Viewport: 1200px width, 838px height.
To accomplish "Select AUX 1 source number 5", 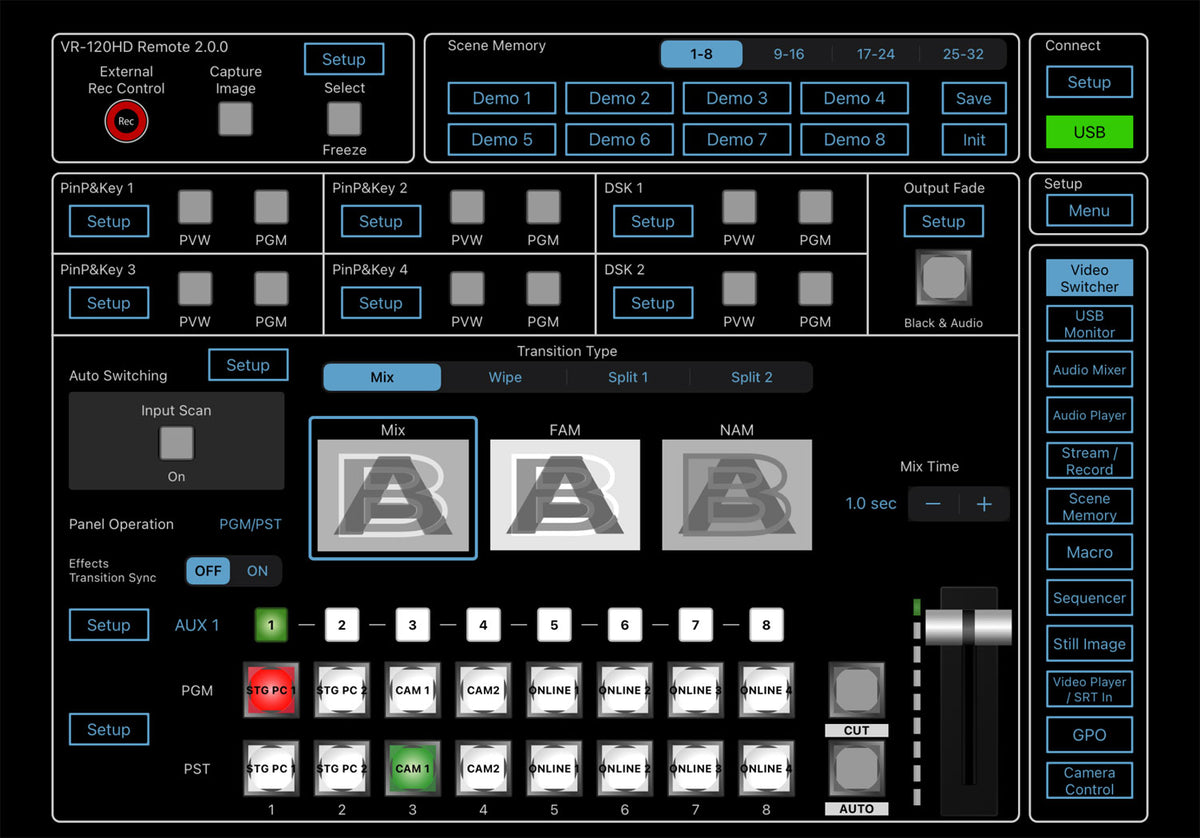I will pyautogui.click(x=554, y=625).
